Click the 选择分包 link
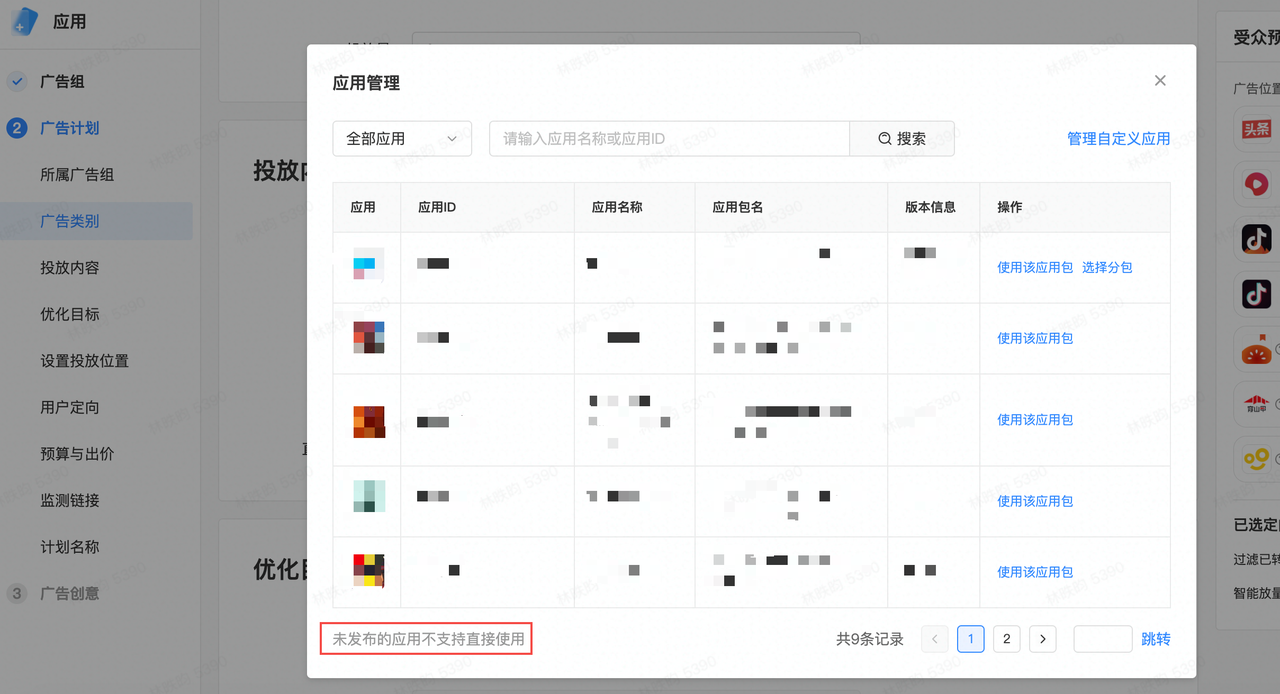The height and width of the screenshot is (694, 1280). coord(1107,267)
